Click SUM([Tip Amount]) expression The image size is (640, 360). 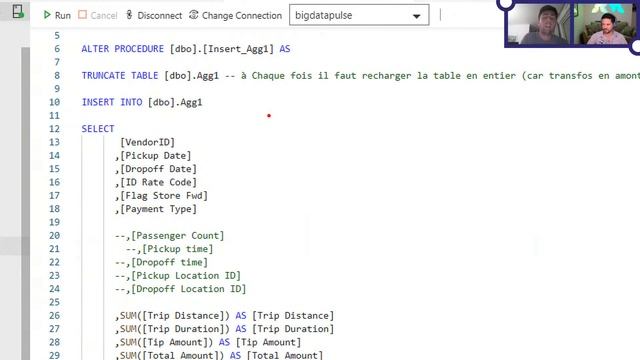(x=167, y=342)
